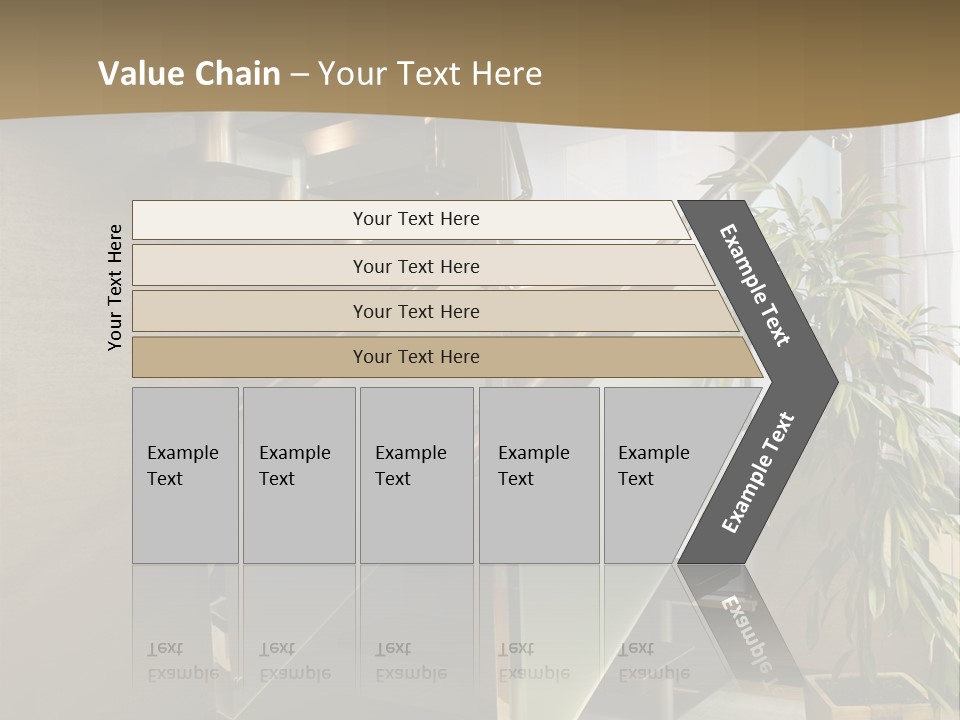Click the lower arm of the dark chevron

(x=757, y=474)
